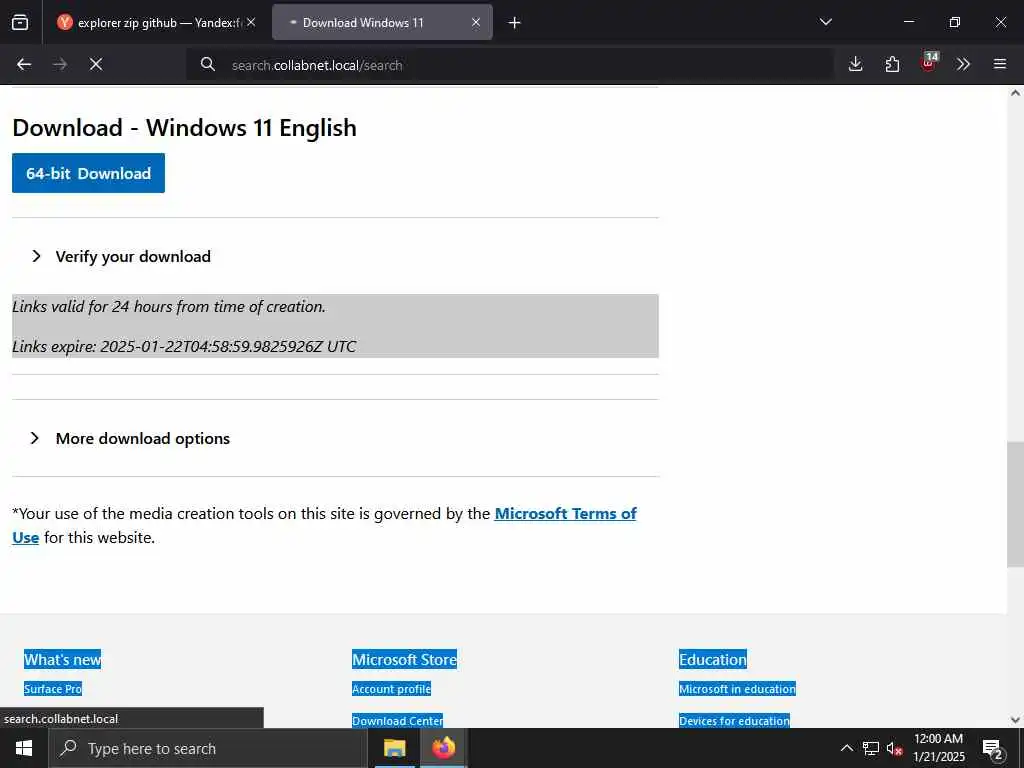
Task: Click the muted volume tray icon
Action: point(895,748)
